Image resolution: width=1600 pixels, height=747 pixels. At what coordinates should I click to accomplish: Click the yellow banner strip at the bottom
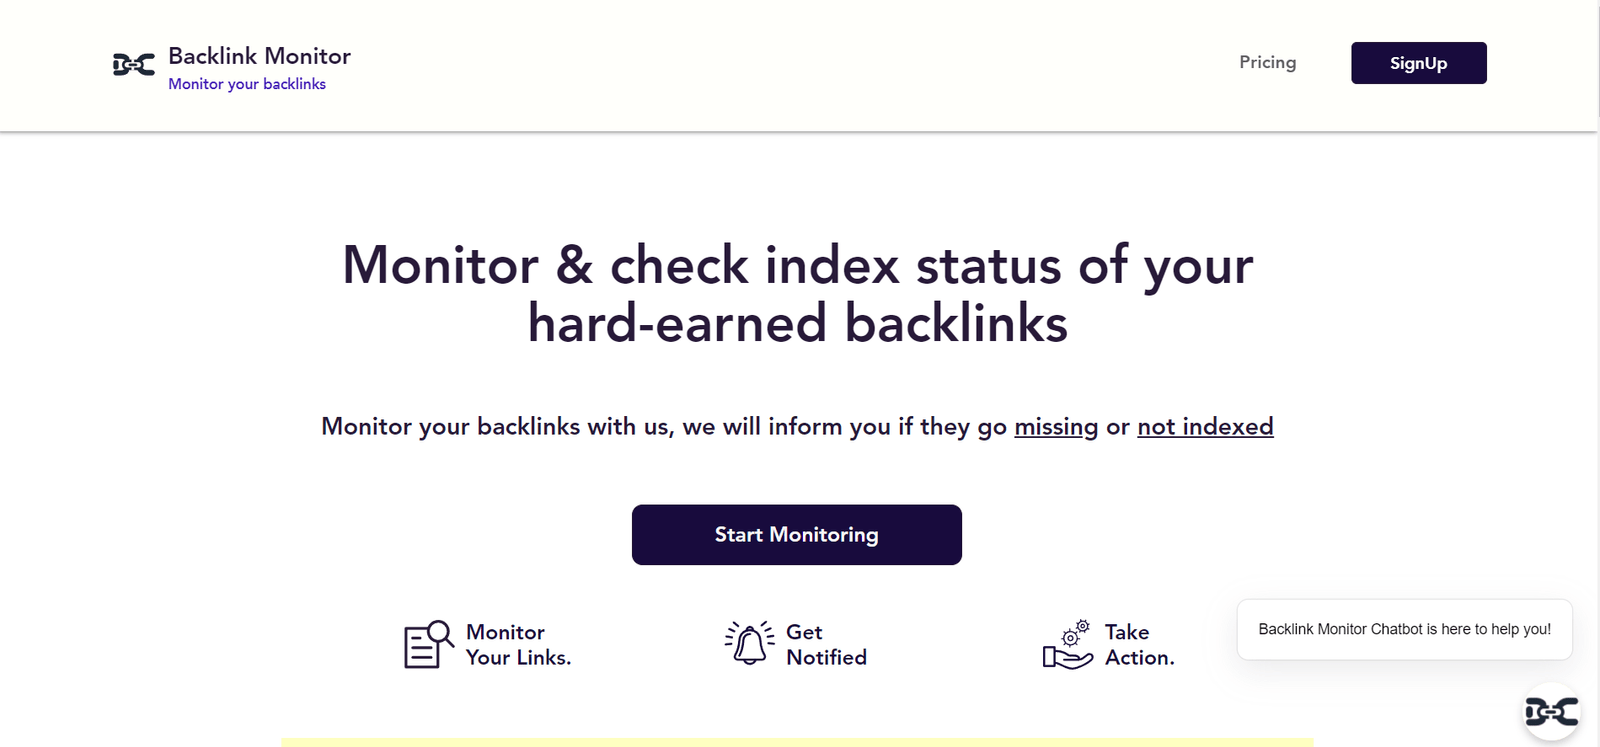797,742
